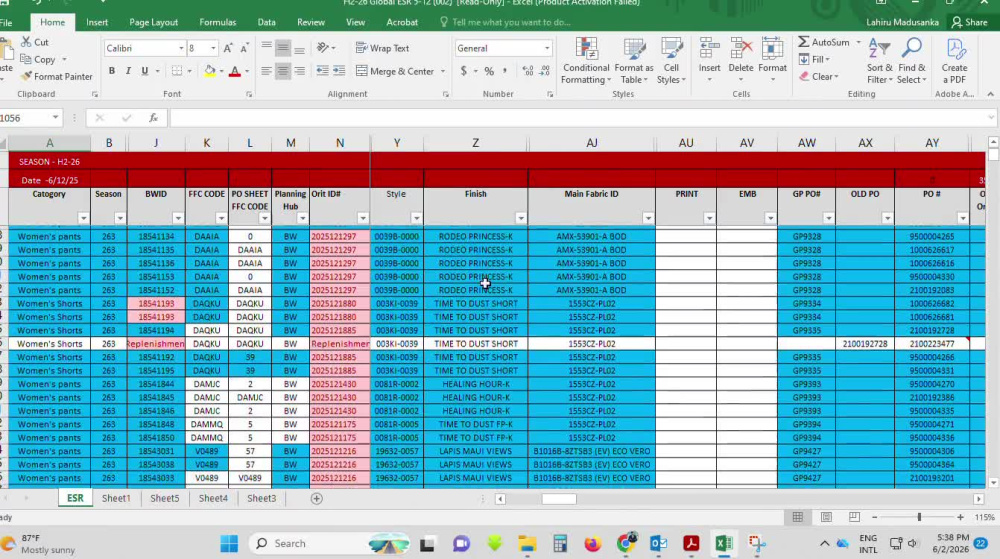Apply Percent style
Screen dimensions: 1000x559
click(x=489, y=71)
